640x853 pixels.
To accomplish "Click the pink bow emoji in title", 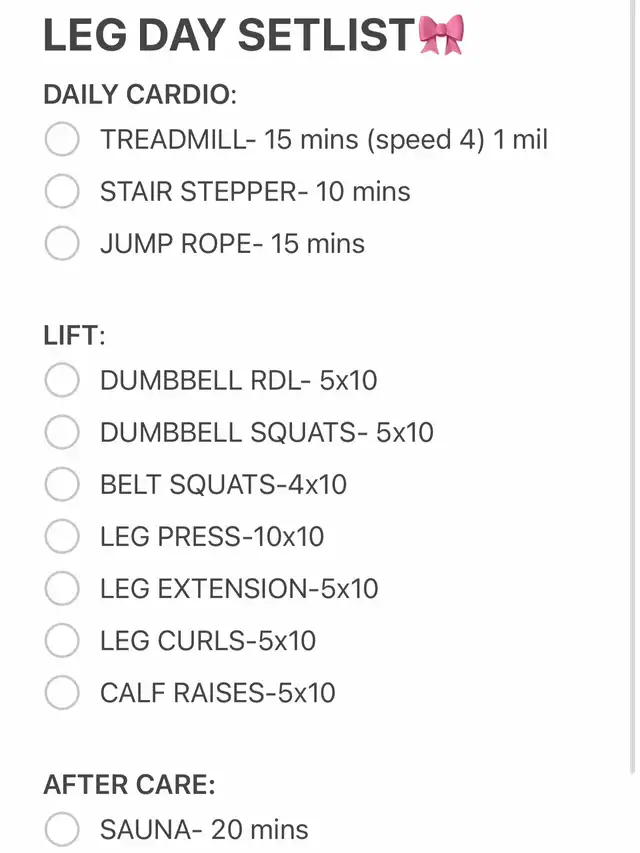I will 441,35.
